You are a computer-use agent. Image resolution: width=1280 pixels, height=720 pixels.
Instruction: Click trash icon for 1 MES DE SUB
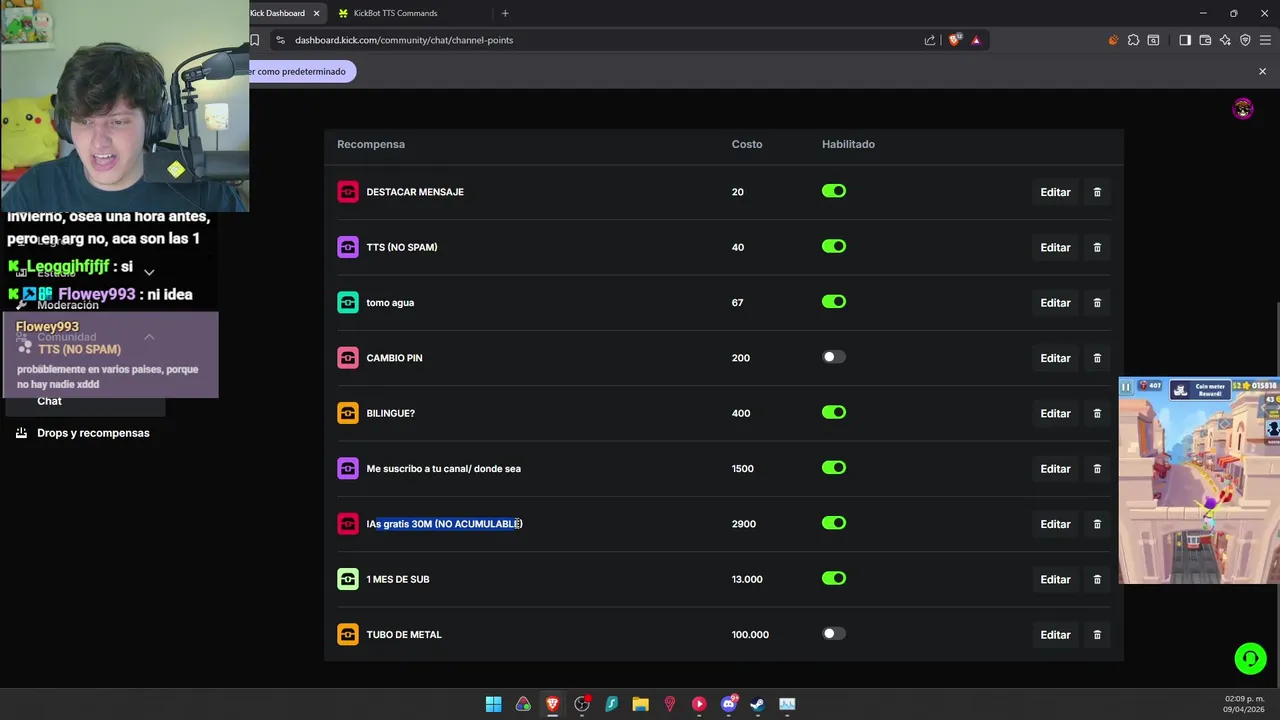1097,579
